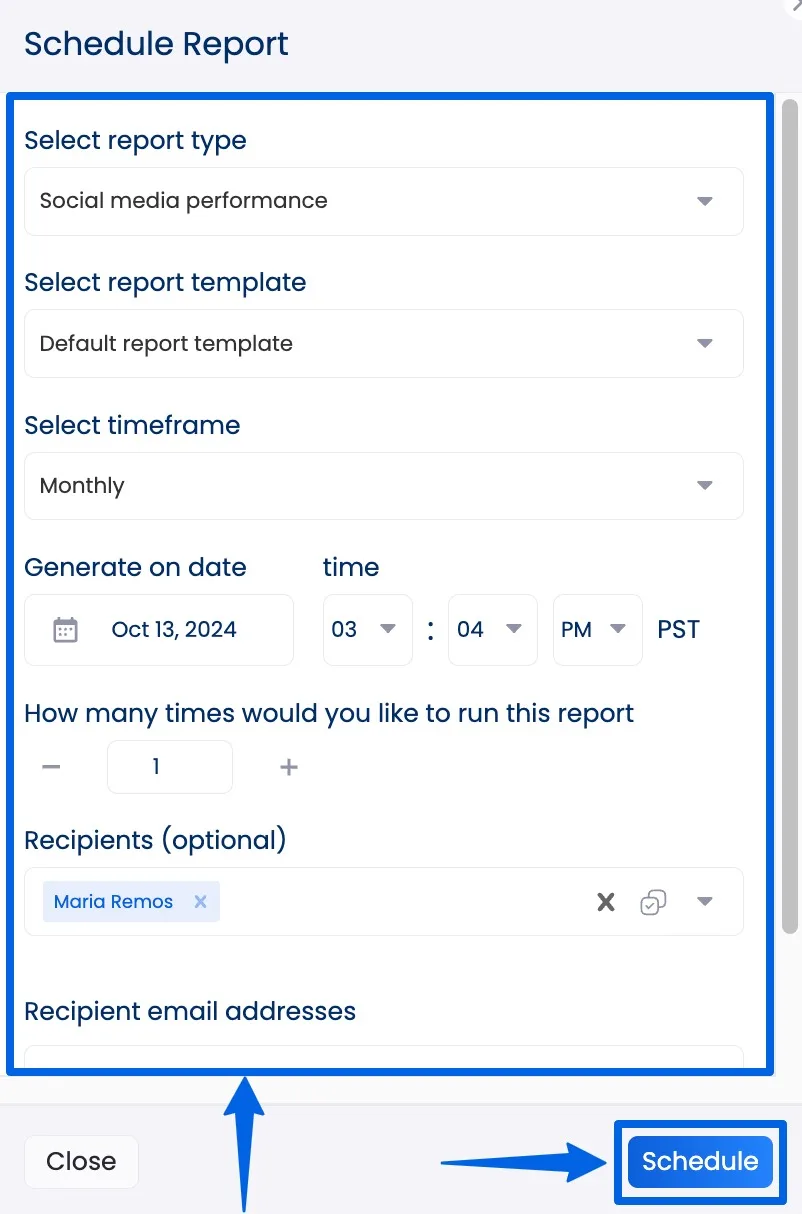Click the Close button

pyautogui.click(x=80, y=1161)
